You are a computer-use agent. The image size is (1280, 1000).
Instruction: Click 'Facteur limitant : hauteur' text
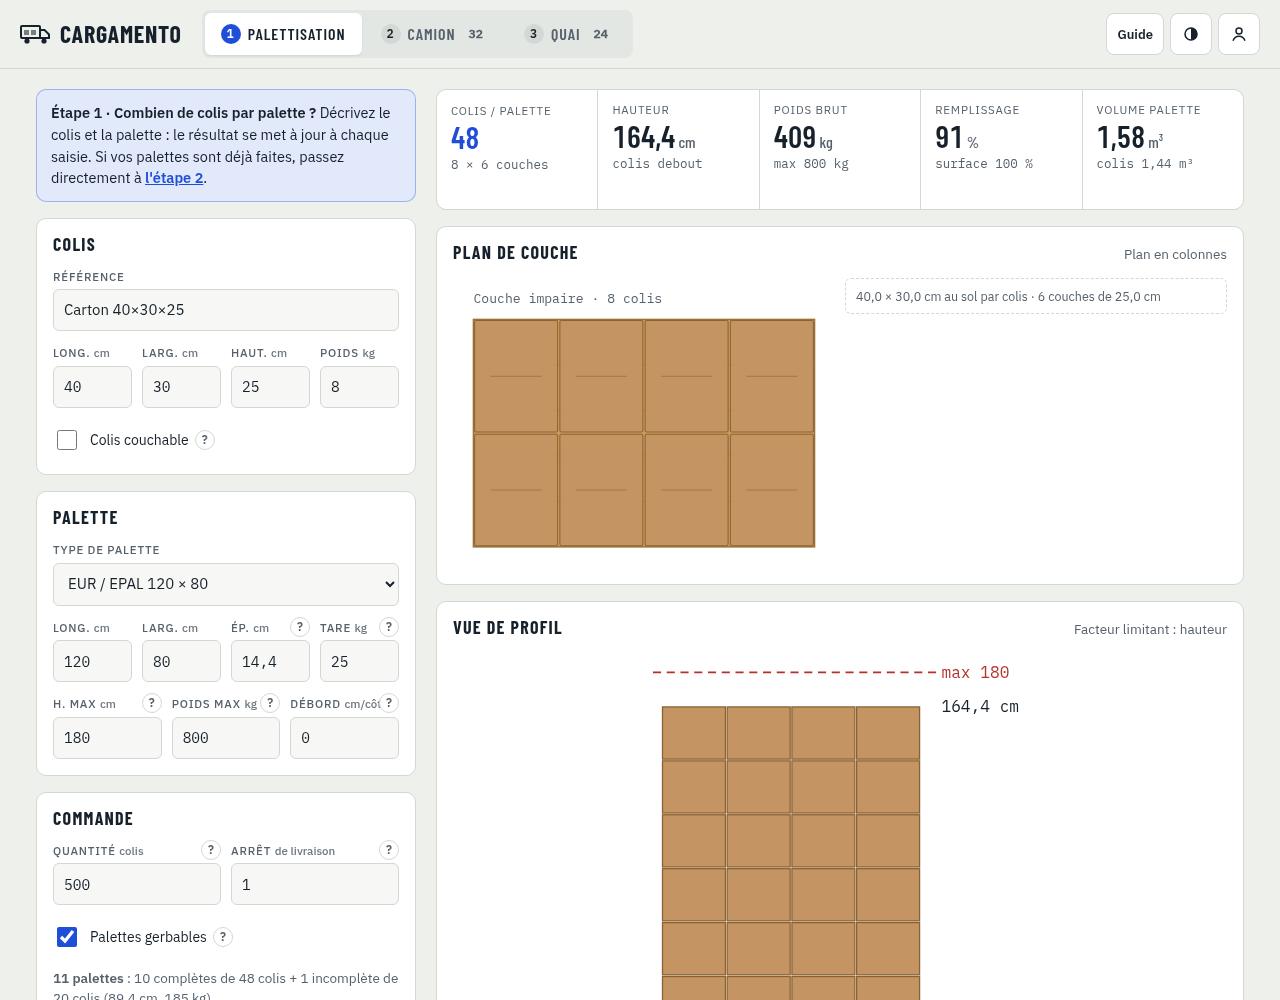tap(1150, 629)
